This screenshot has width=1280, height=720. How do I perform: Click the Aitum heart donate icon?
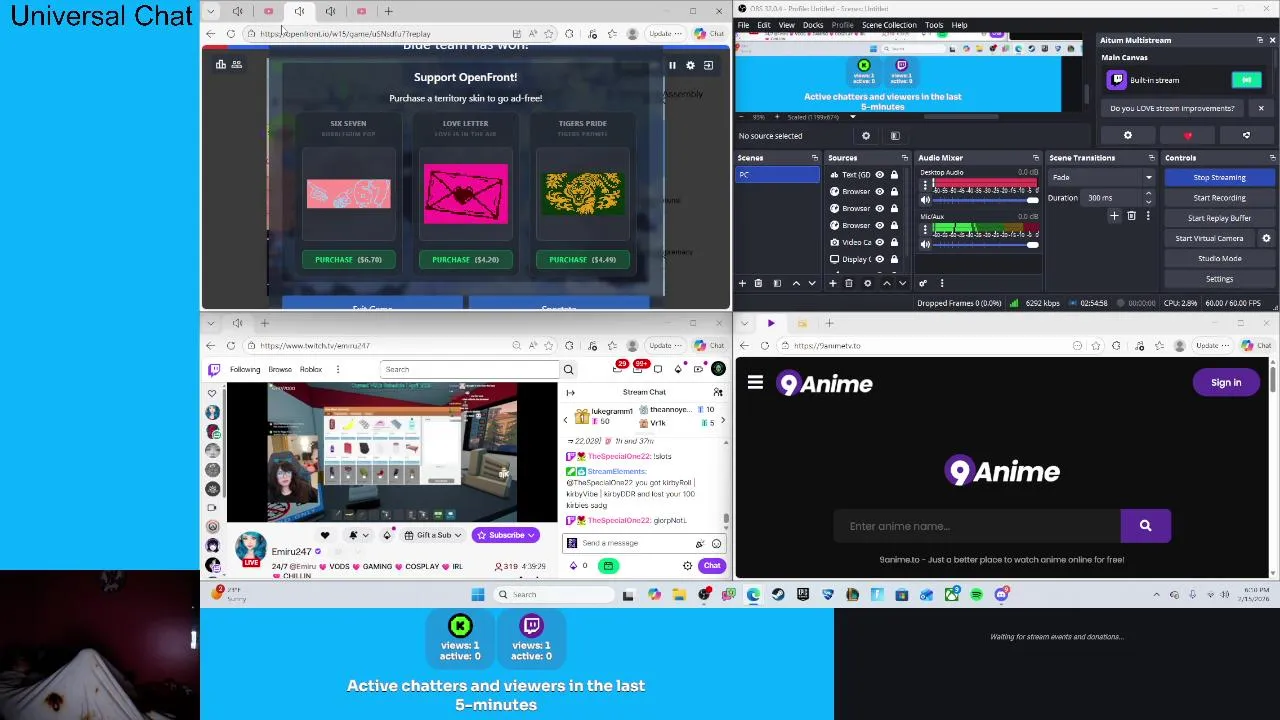(x=1187, y=136)
